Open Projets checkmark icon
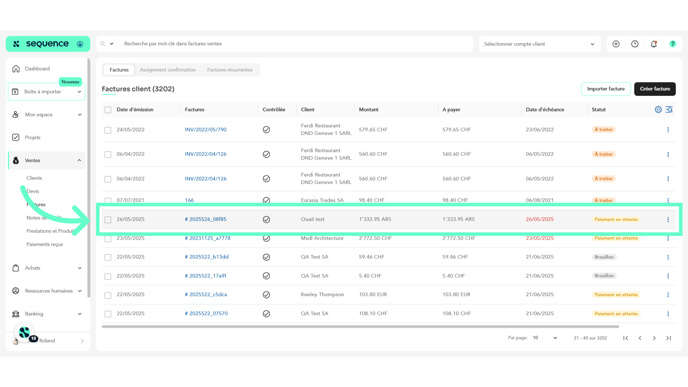688x387 pixels. [16, 137]
